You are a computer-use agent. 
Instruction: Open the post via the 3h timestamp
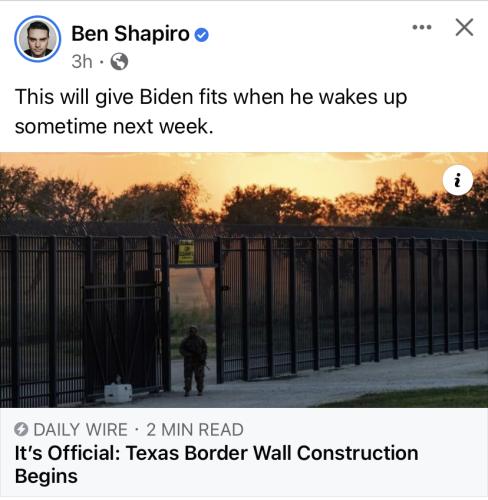point(82,61)
